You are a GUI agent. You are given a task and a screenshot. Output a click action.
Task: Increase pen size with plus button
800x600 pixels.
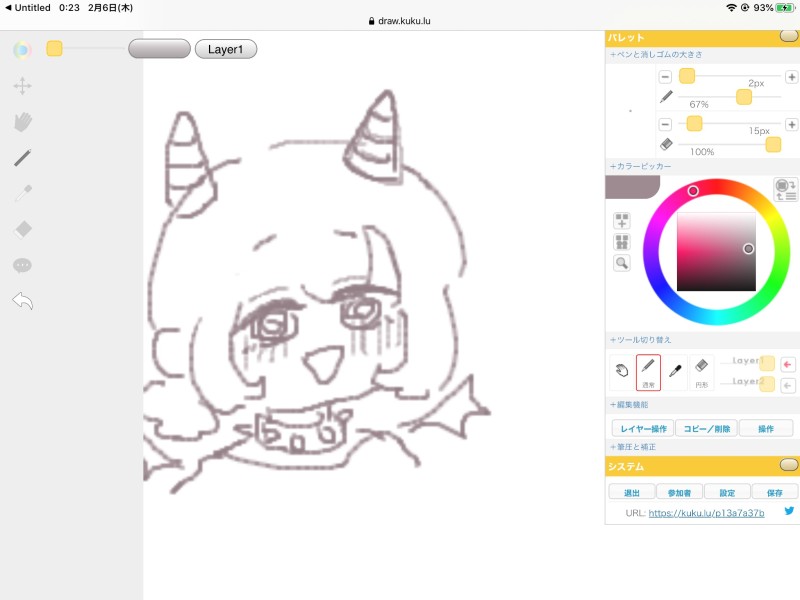[791, 77]
